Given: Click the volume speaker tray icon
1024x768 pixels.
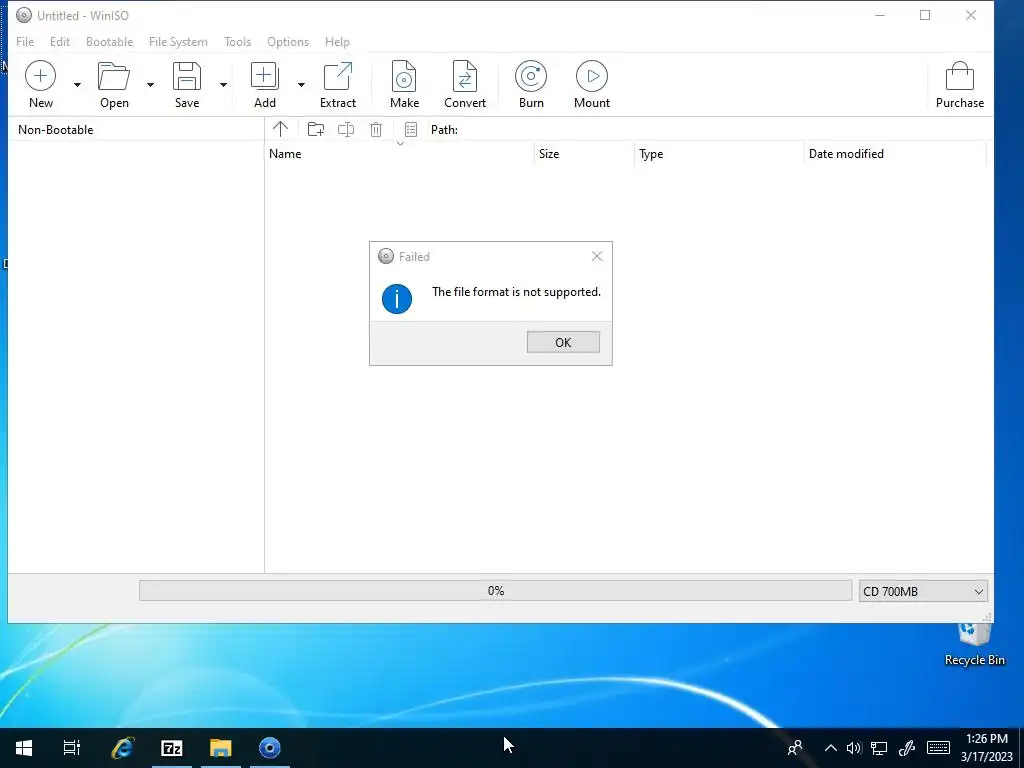Looking at the screenshot, I should click(854, 748).
